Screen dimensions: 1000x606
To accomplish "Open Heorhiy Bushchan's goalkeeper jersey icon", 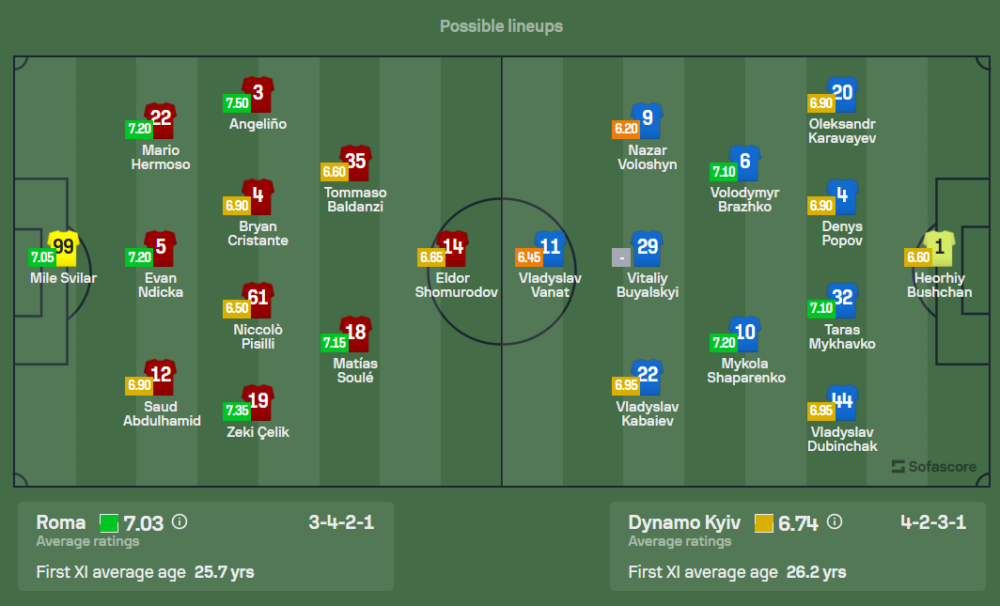I will 939,247.
